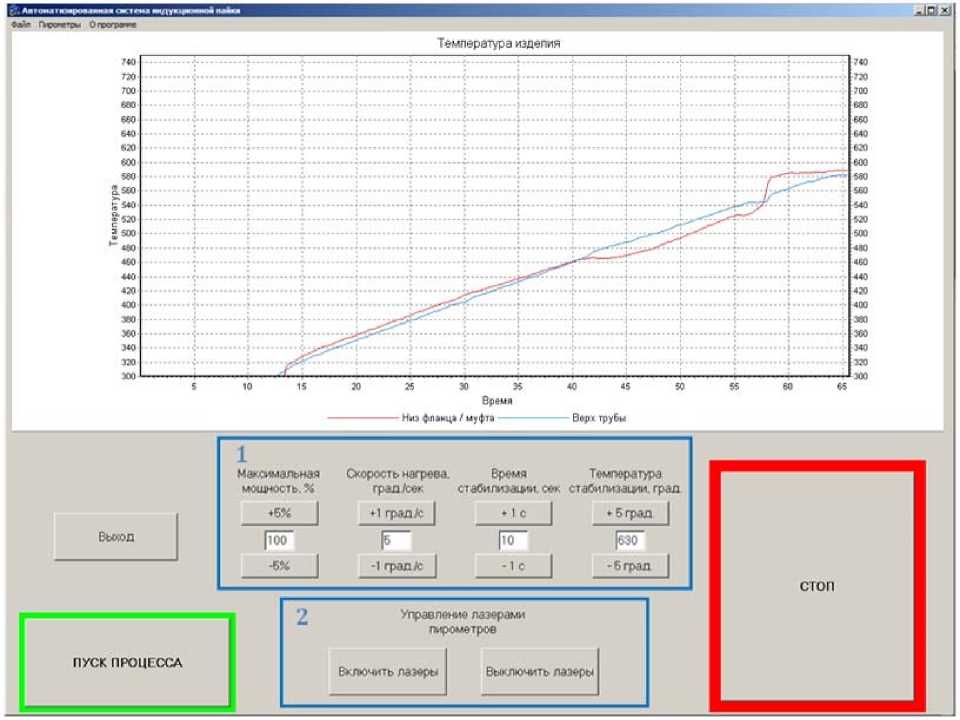Open the О программе menu
Screen dimensions: 960x720
(x=113, y=25)
